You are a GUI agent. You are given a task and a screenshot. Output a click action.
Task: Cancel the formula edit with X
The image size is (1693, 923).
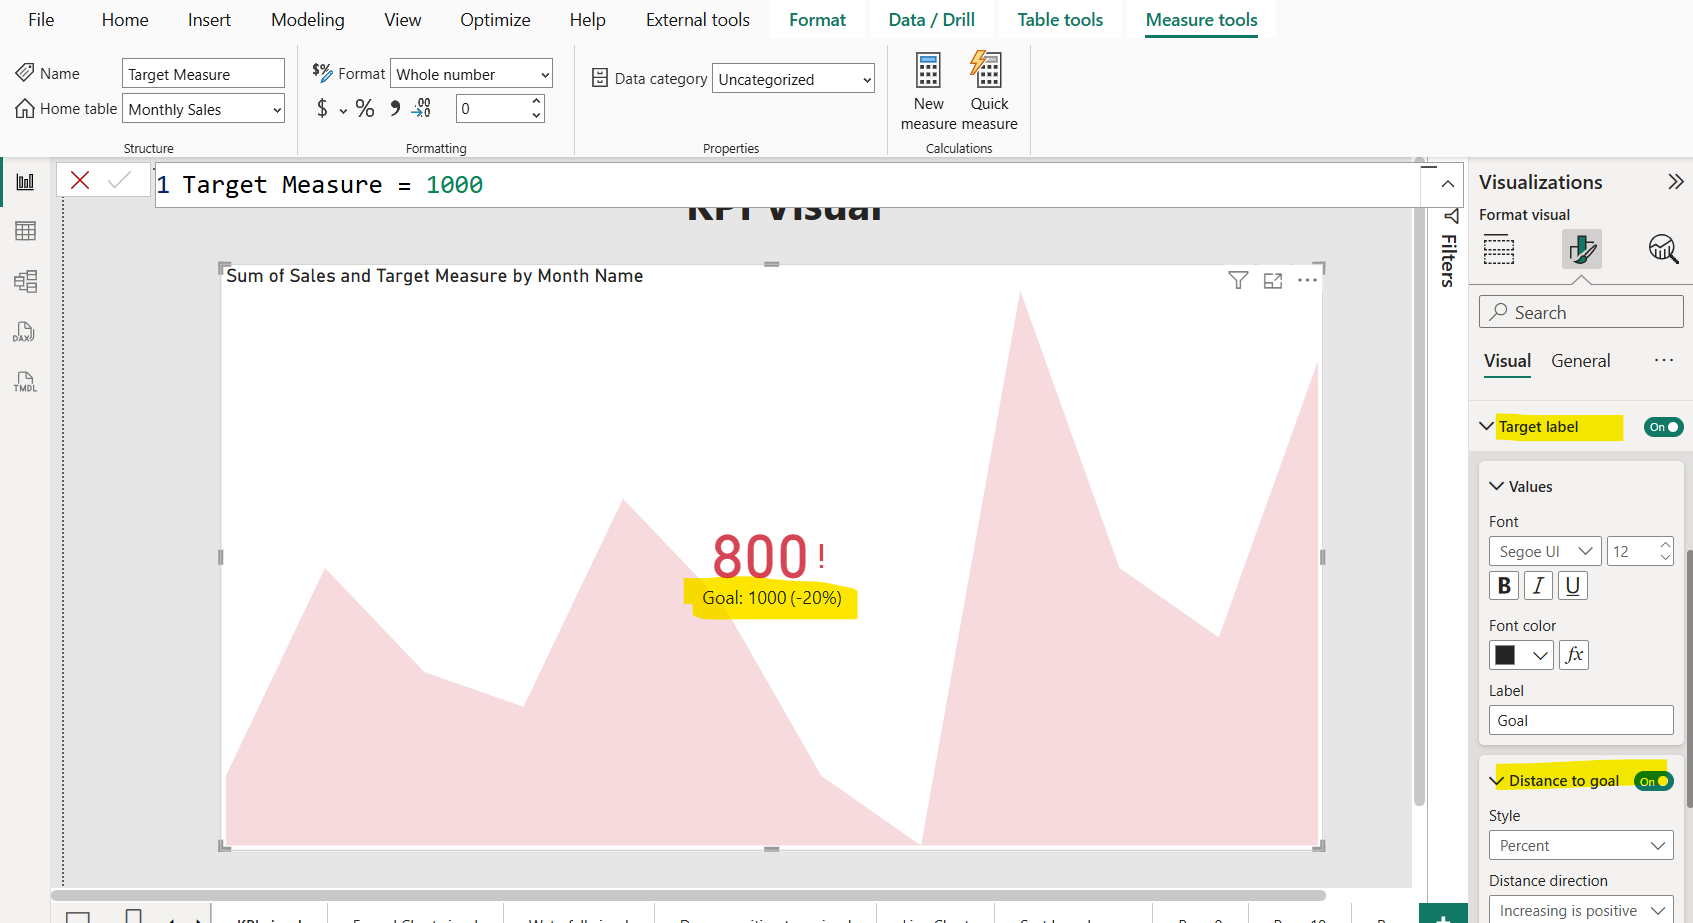pos(80,180)
